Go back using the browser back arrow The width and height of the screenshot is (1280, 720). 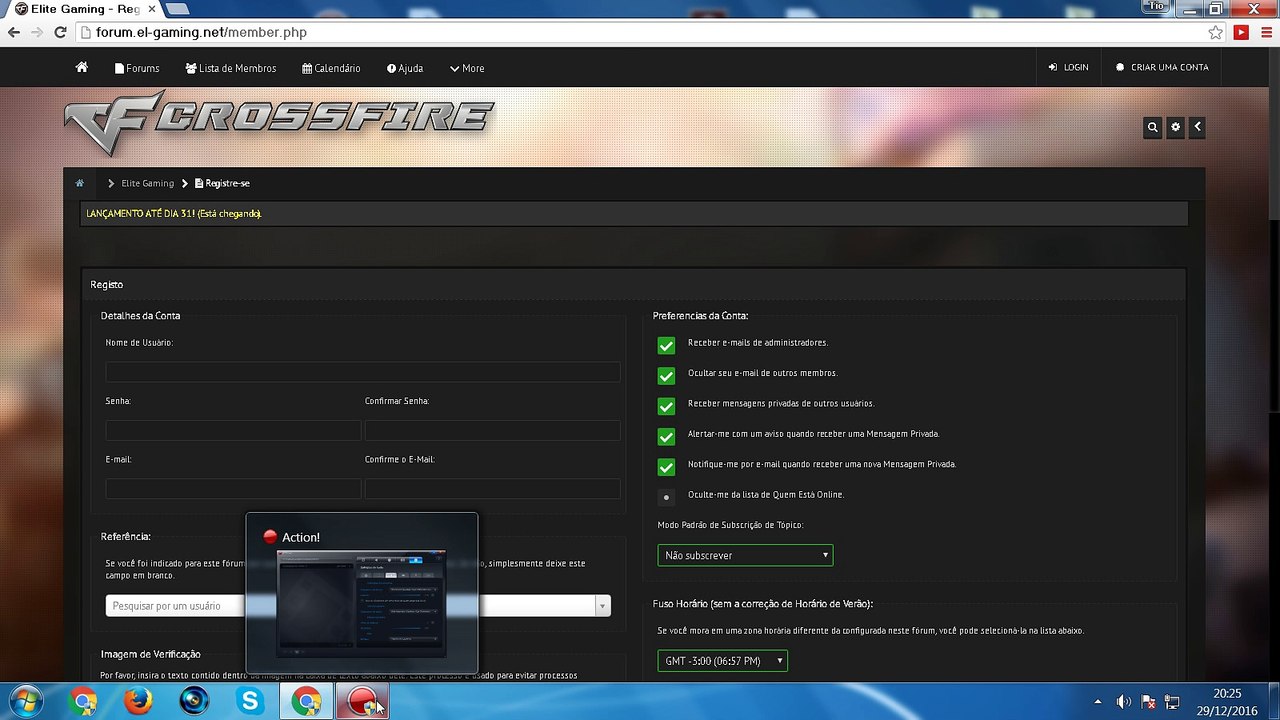click(x=14, y=32)
